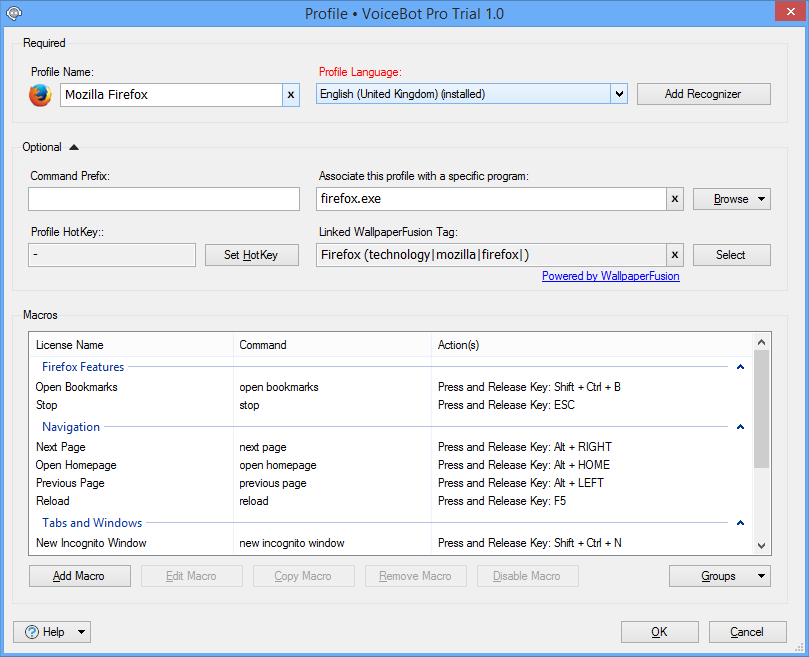Select the Reload macro row
This screenshot has height=657, width=809.
point(391,501)
